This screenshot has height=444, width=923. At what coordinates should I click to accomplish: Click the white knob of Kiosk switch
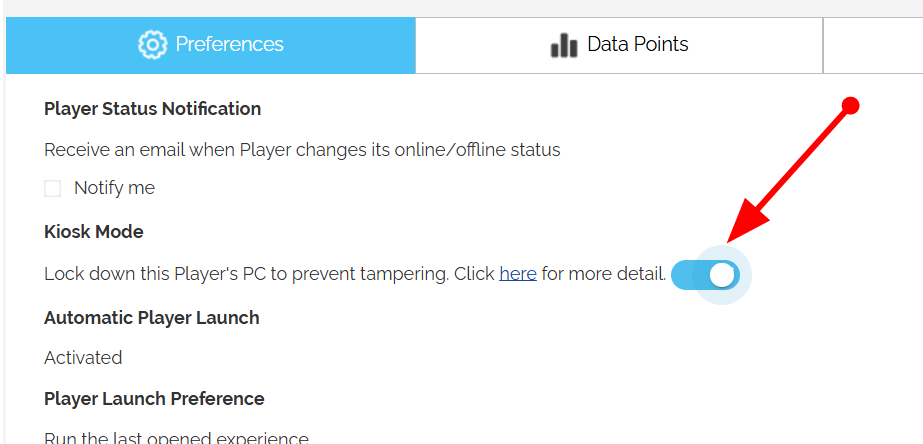722,275
